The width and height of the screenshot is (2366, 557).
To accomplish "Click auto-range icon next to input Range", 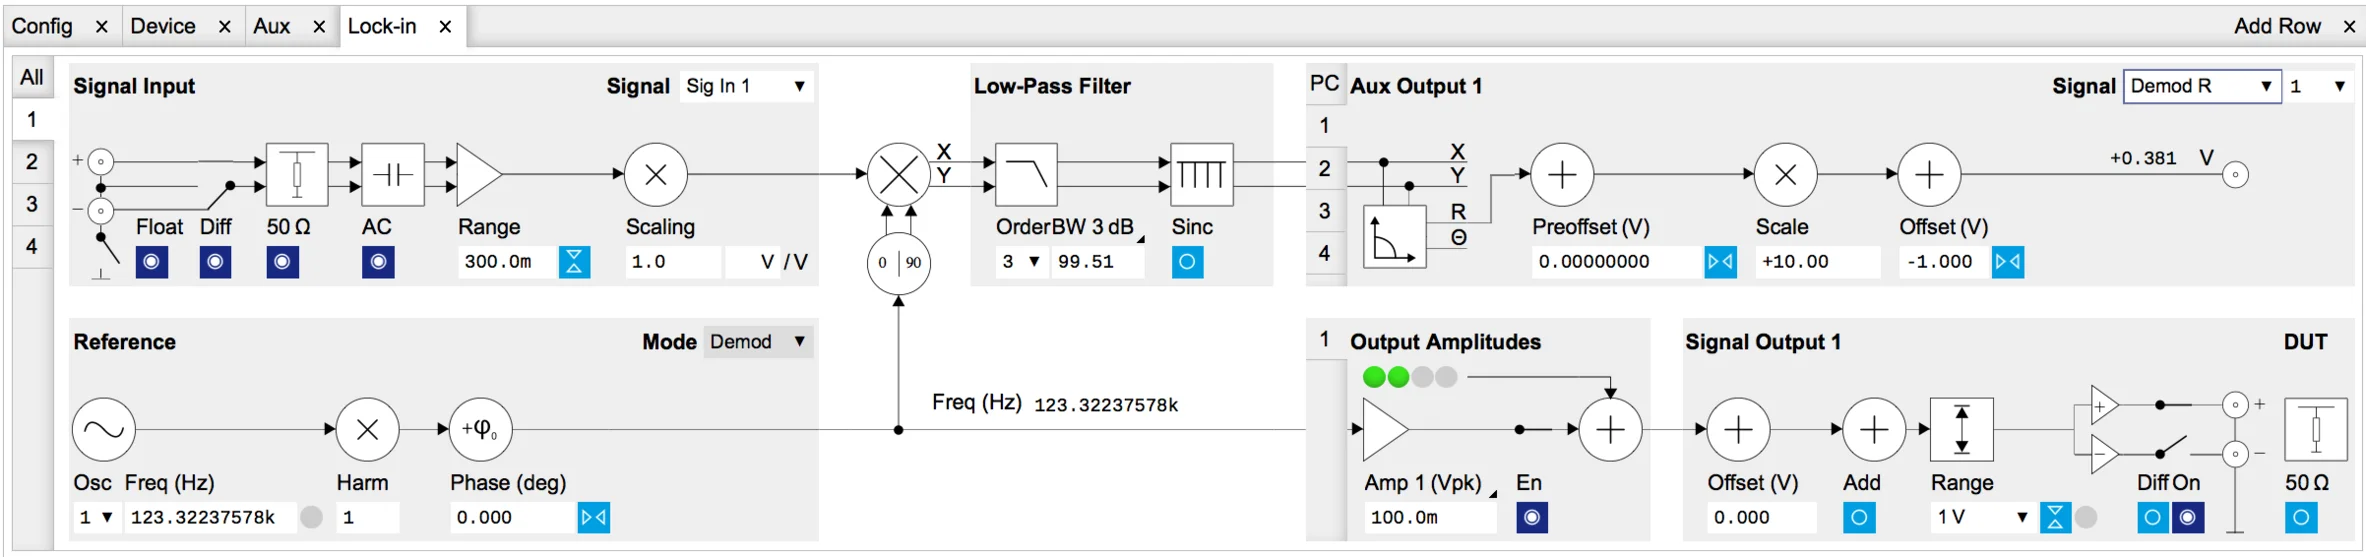I will click(x=574, y=262).
